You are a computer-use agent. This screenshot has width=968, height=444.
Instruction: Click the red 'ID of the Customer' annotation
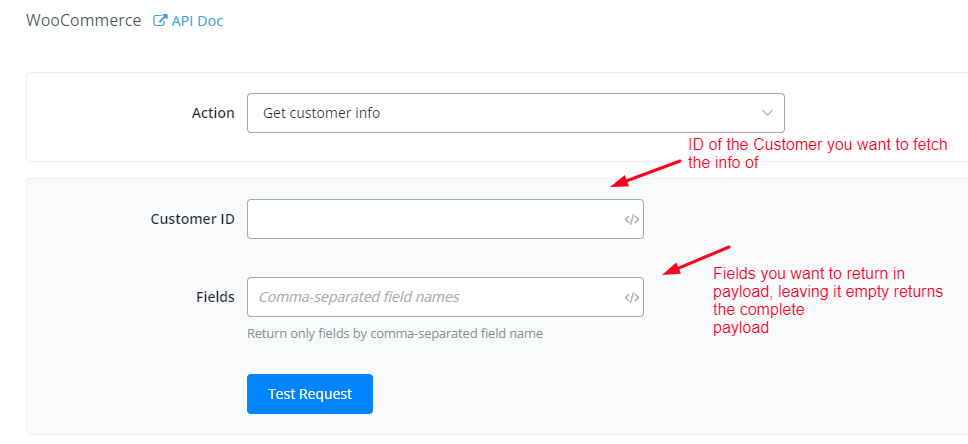[817, 154]
